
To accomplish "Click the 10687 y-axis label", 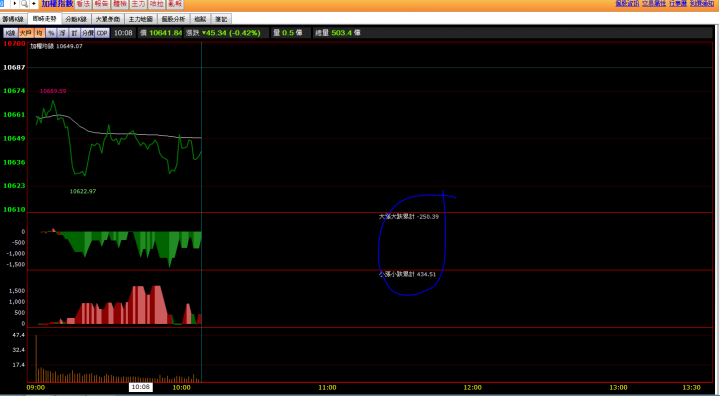I will click(14, 67).
